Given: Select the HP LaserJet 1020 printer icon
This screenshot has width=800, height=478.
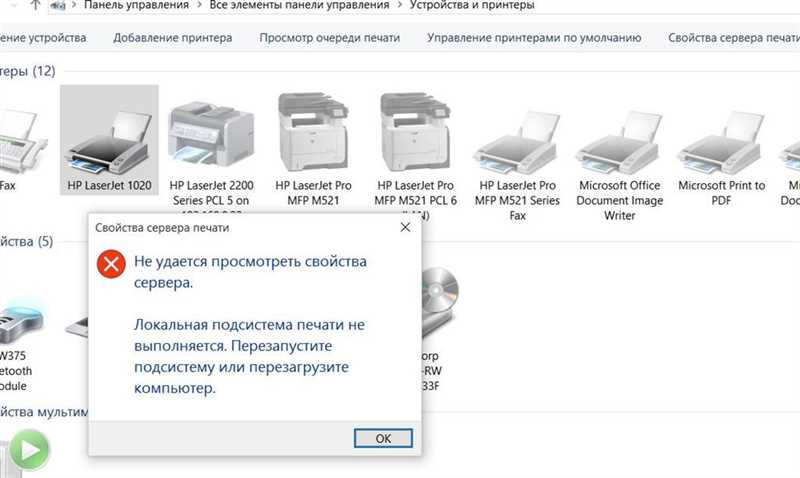Looking at the screenshot, I should point(109,140).
